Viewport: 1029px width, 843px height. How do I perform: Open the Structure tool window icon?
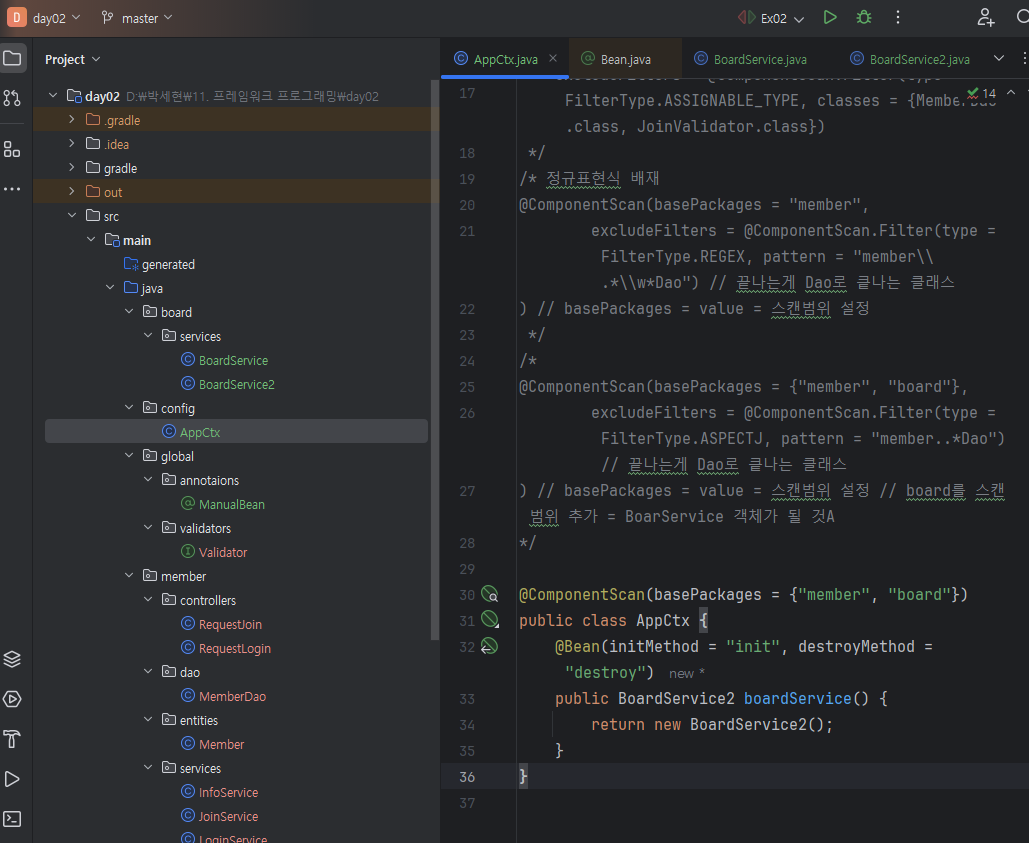point(12,149)
